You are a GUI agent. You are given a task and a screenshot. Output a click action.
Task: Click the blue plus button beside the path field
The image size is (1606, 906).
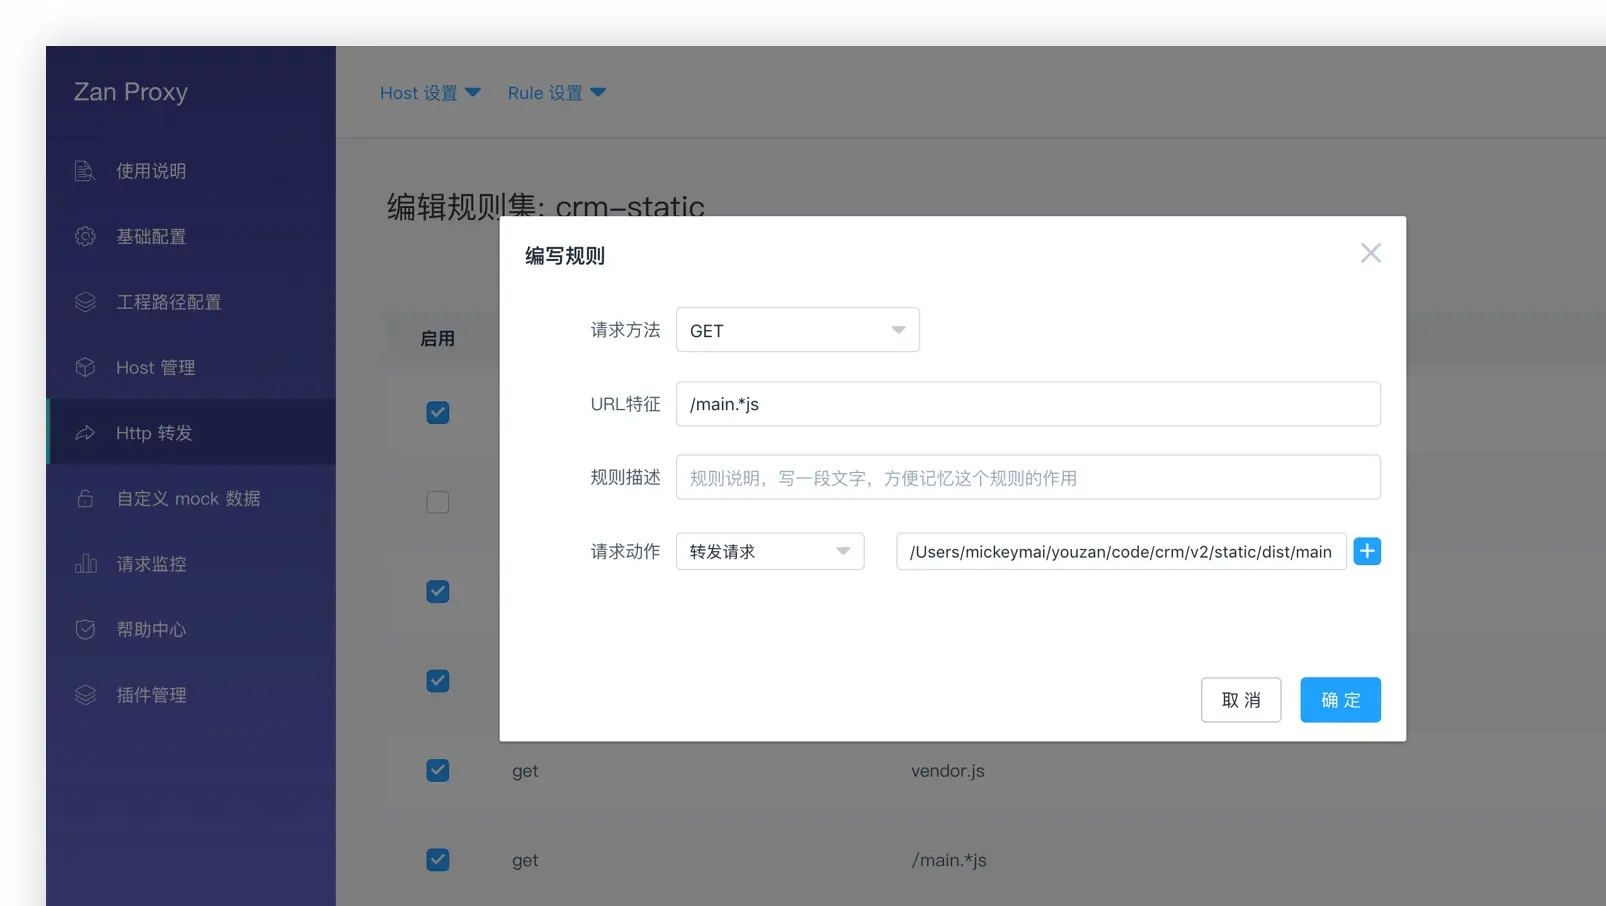(x=1367, y=551)
